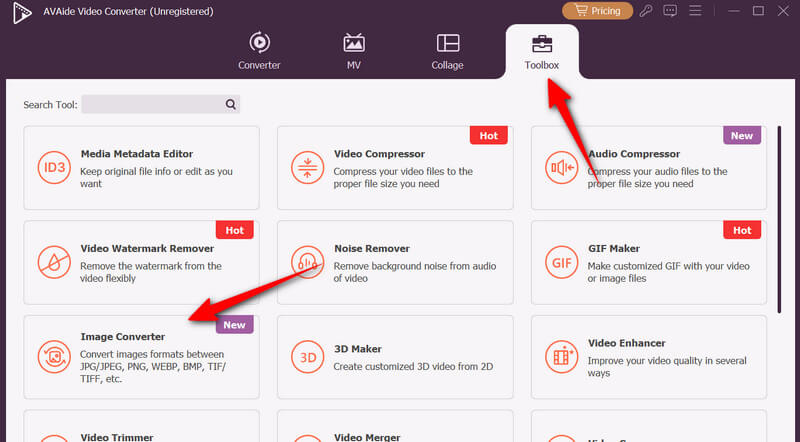The image size is (800, 442).
Task: Click 'Remove background noise from audio' description
Action: (415, 272)
